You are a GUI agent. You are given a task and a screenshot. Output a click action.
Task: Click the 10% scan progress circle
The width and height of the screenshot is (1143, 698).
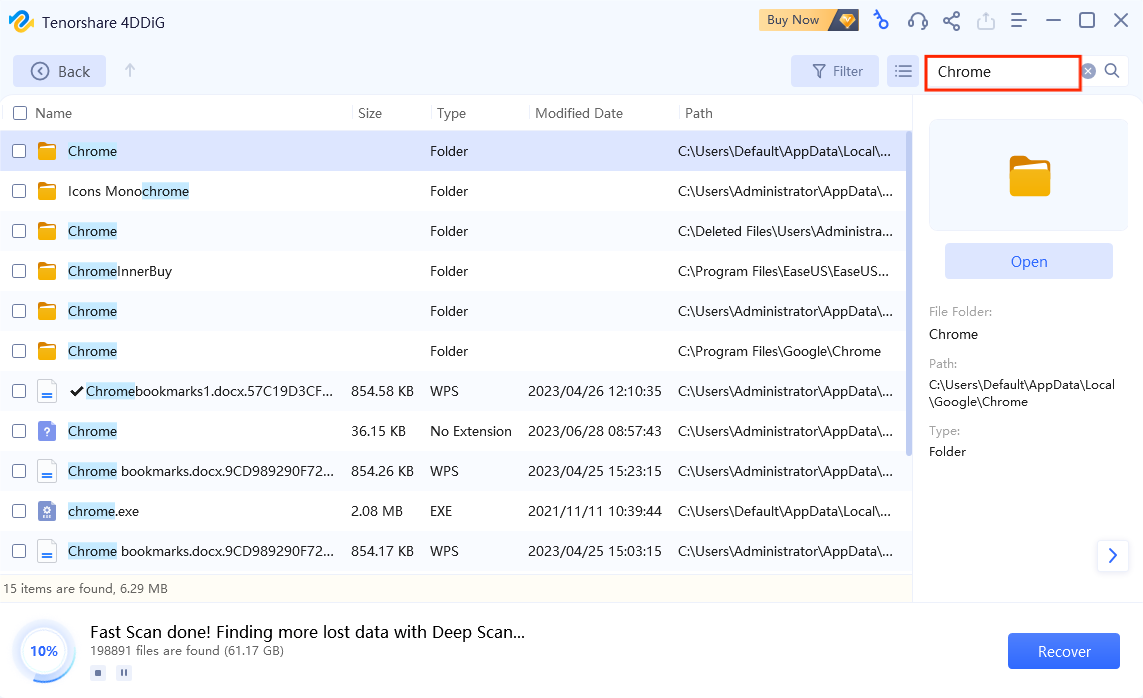pos(44,651)
